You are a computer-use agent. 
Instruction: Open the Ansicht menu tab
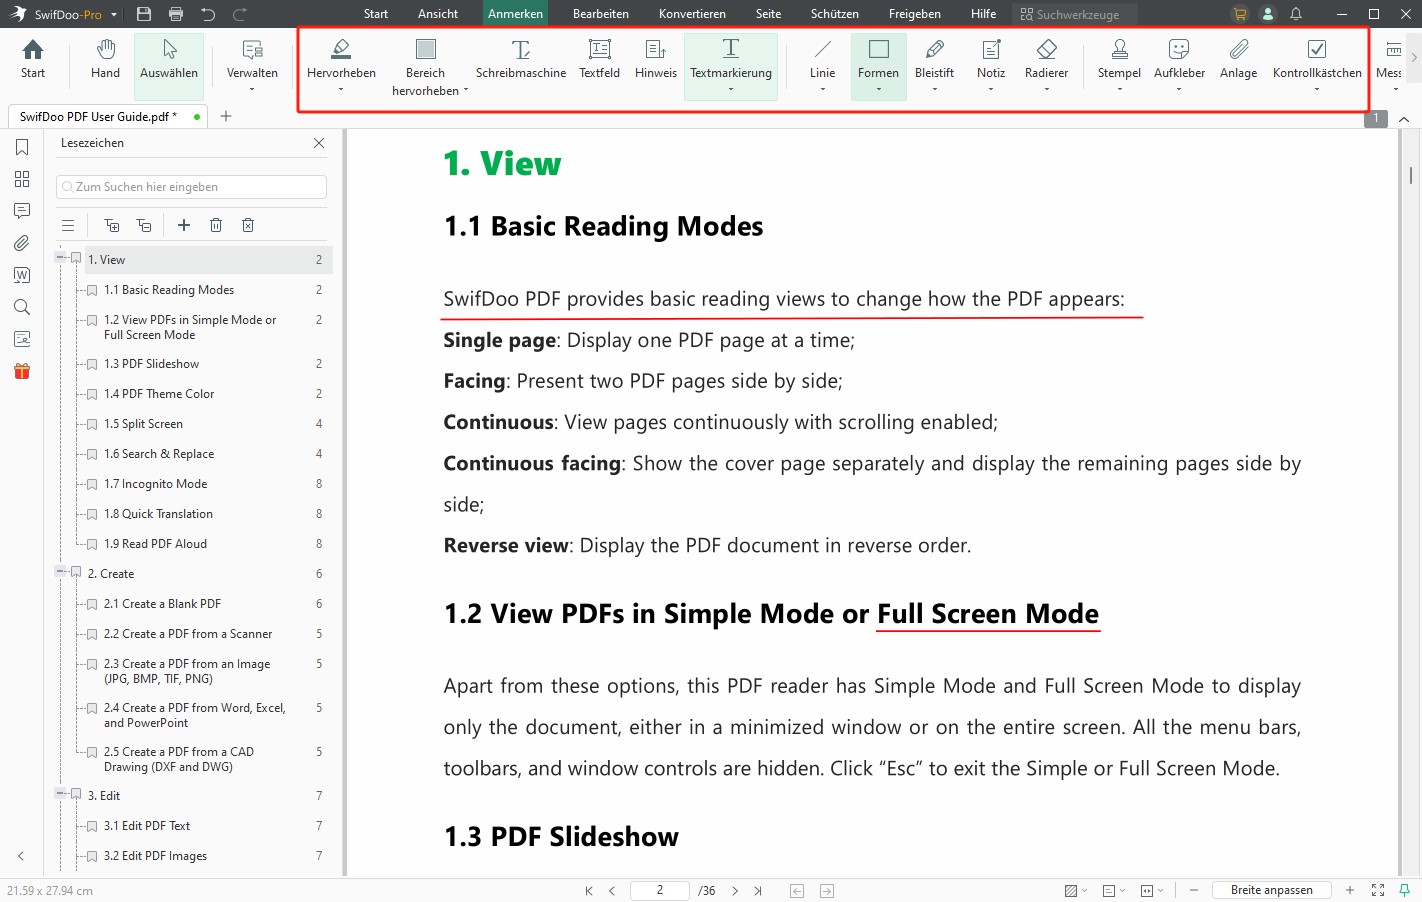tap(438, 14)
